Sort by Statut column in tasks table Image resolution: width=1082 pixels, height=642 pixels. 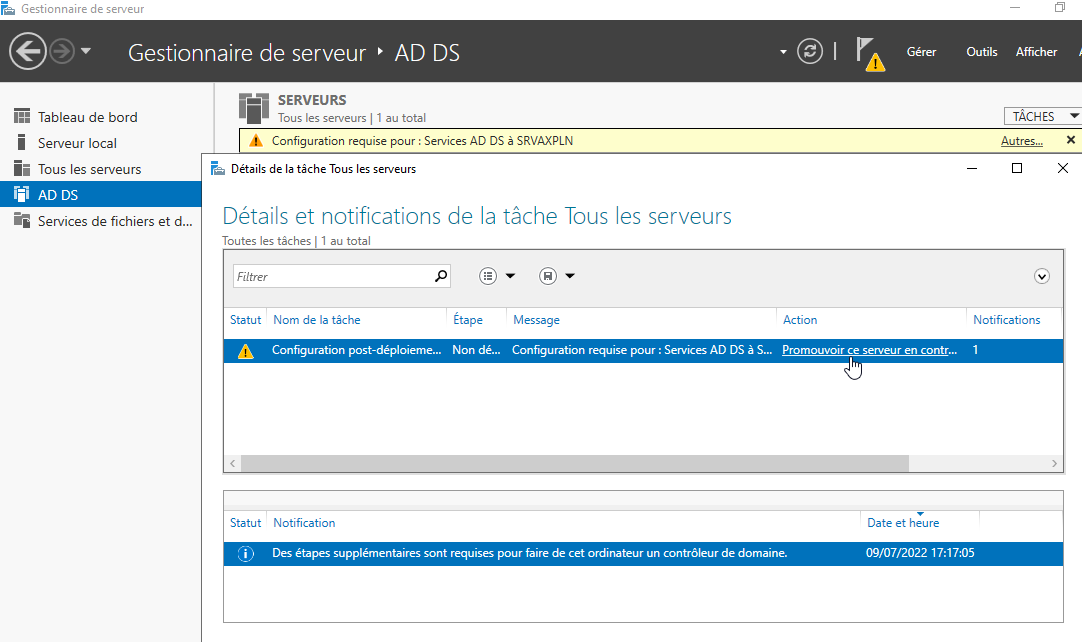point(245,320)
